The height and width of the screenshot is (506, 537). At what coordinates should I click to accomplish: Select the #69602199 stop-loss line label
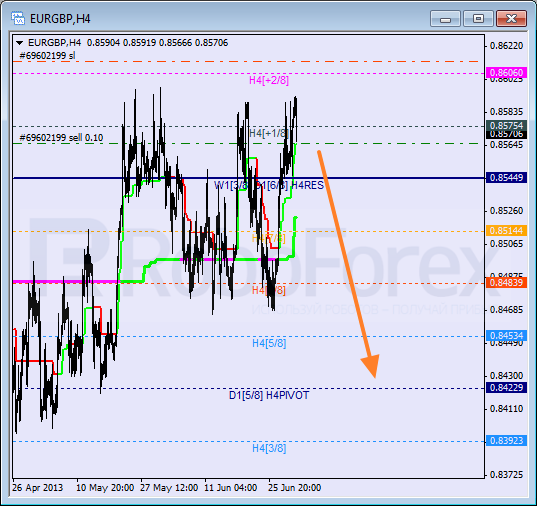(x=47, y=55)
